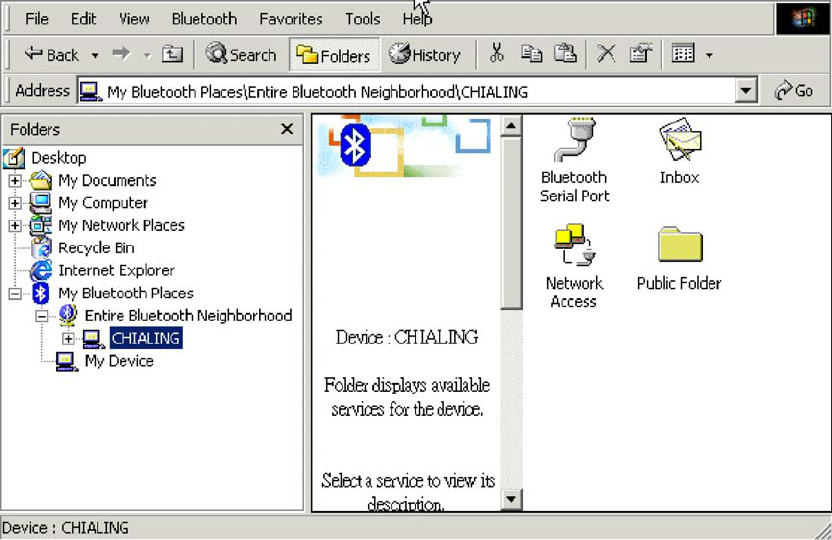Select the CHIALING label in tree
The height and width of the screenshot is (540, 832).
(146, 338)
